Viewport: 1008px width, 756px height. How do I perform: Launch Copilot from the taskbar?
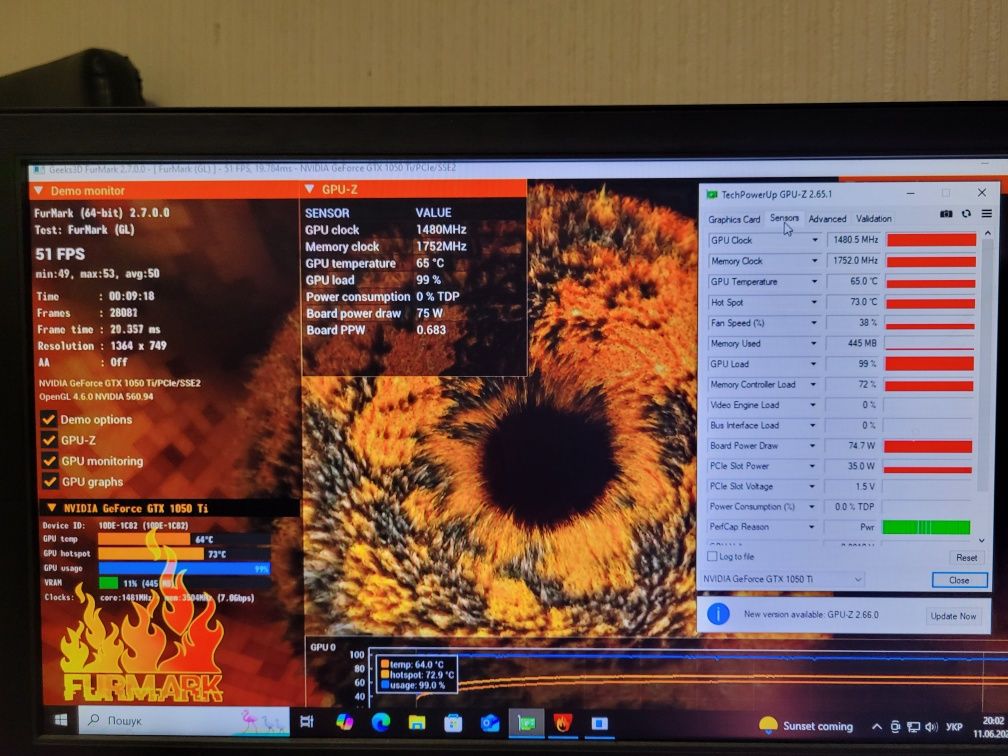pos(345,722)
